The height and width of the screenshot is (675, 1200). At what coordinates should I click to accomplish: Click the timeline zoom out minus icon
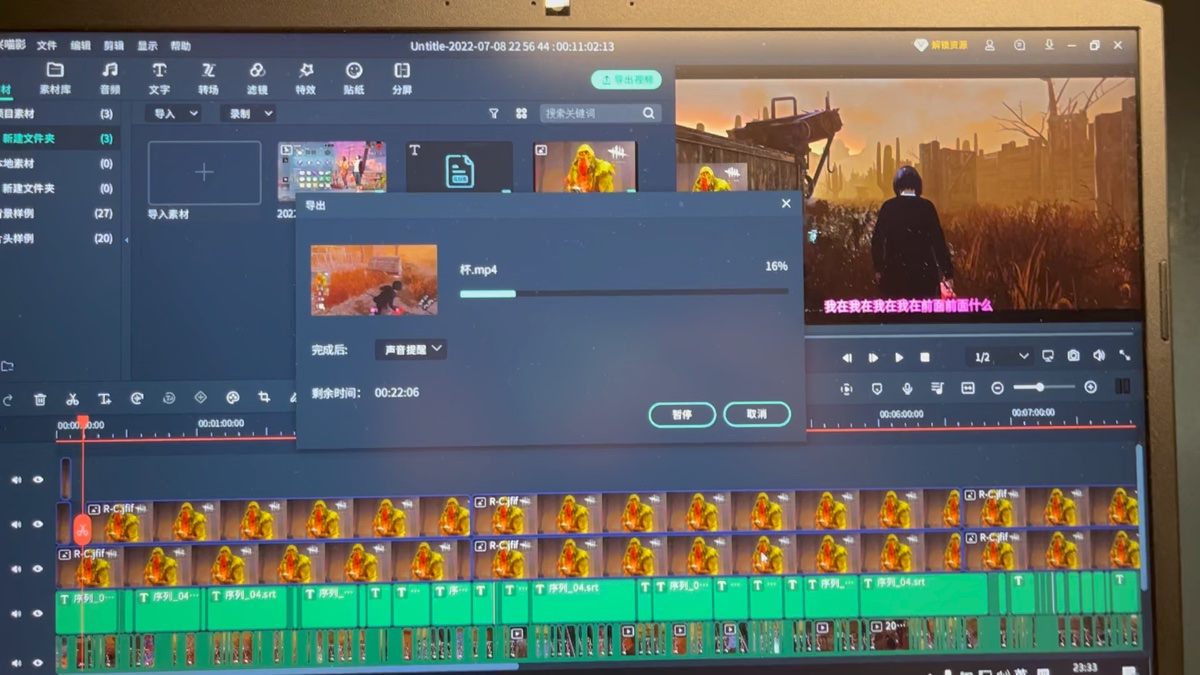[x=997, y=388]
